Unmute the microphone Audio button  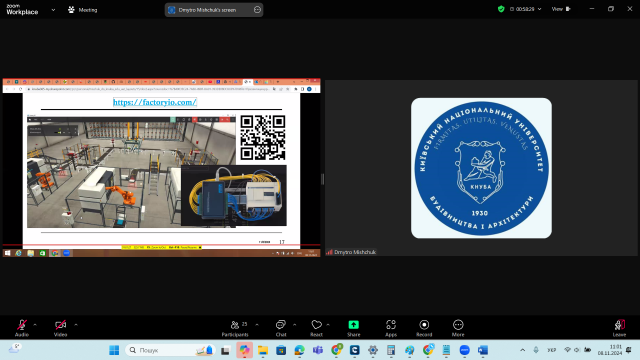(x=22, y=328)
